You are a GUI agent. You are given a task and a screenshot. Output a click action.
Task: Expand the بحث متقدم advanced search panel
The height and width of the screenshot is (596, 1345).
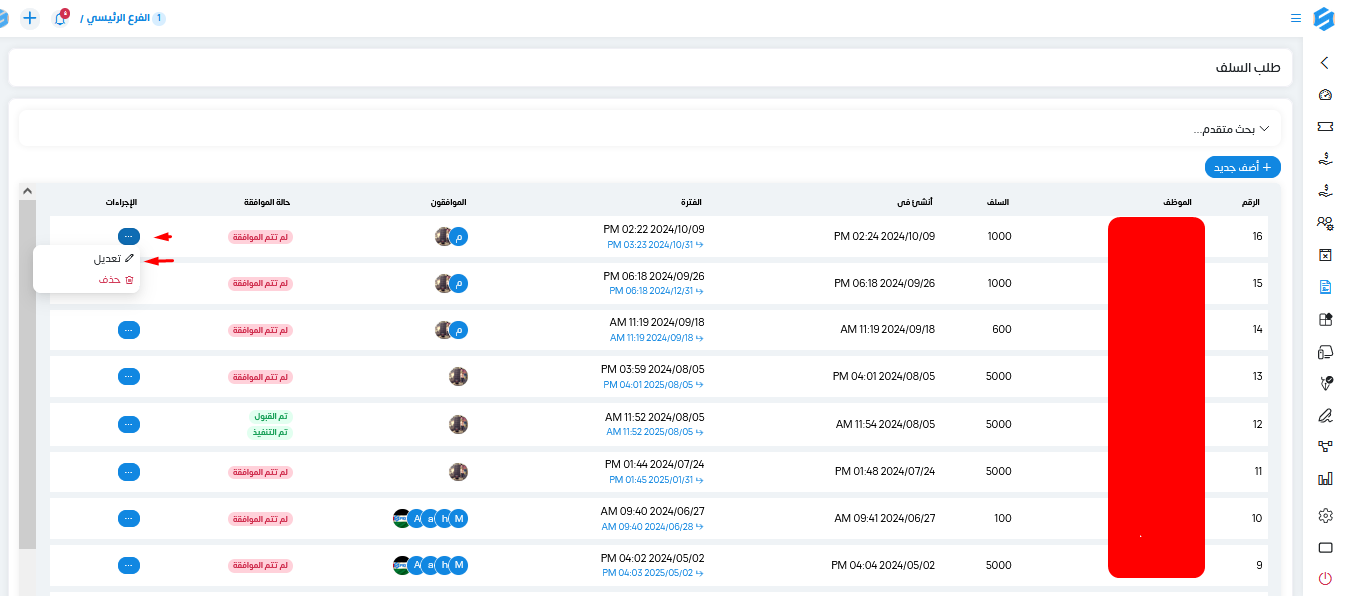pos(1237,129)
